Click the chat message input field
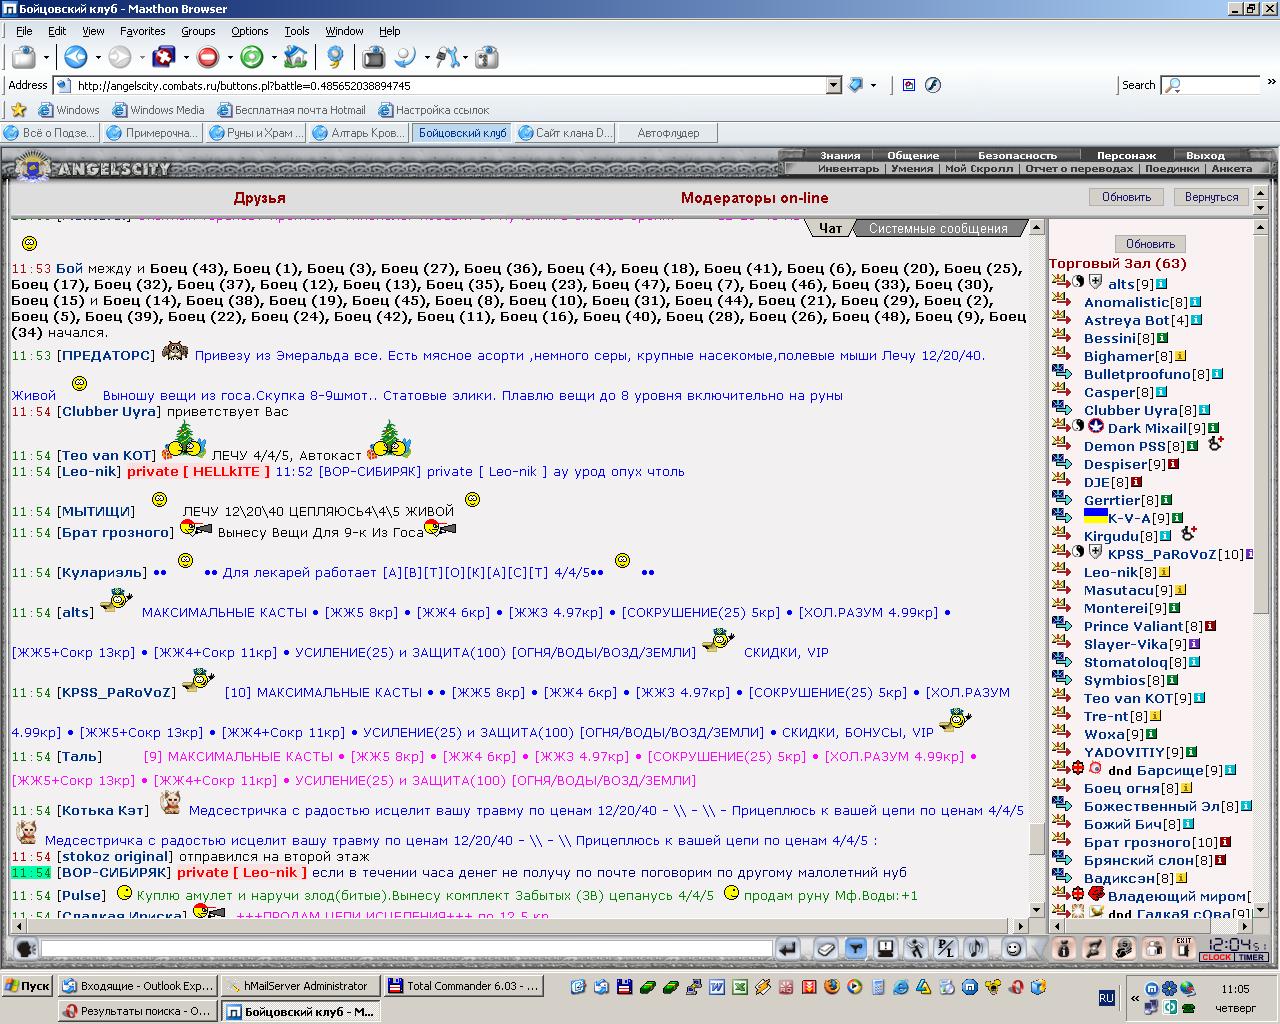Viewport: 1280px width, 1024px height. 407,948
